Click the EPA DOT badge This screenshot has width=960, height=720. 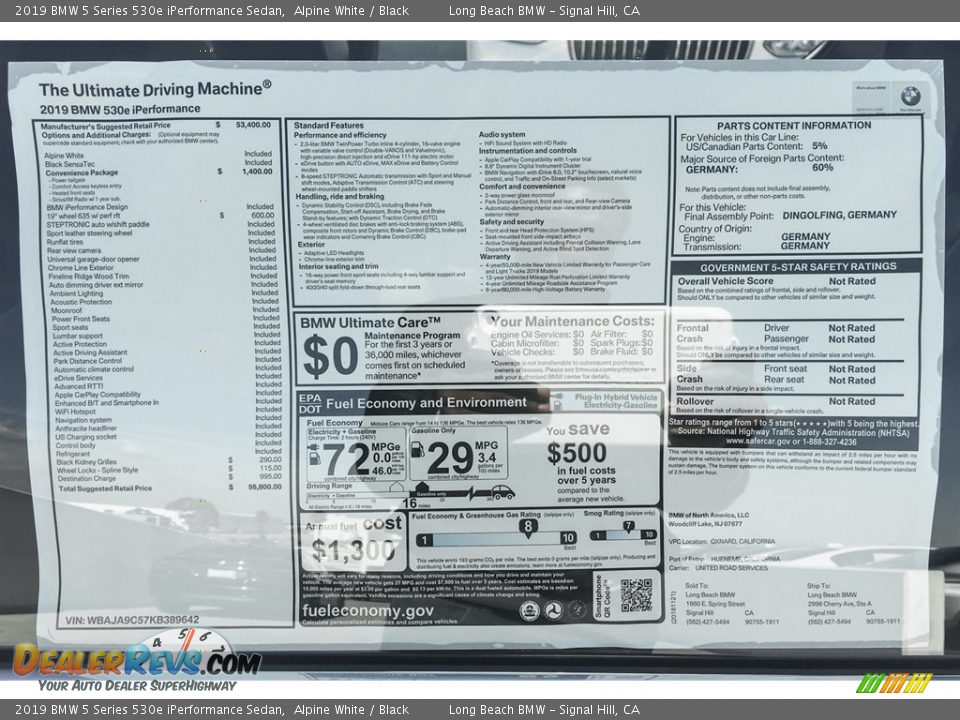(310, 403)
